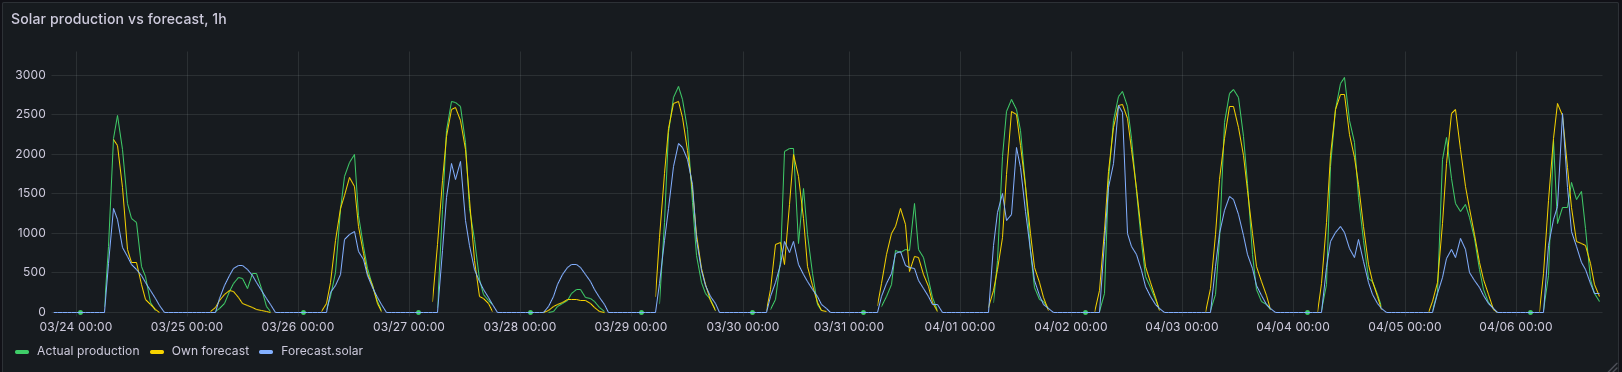Click the y-axis value '500'
The width and height of the screenshot is (1622, 372).
point(35,273)
